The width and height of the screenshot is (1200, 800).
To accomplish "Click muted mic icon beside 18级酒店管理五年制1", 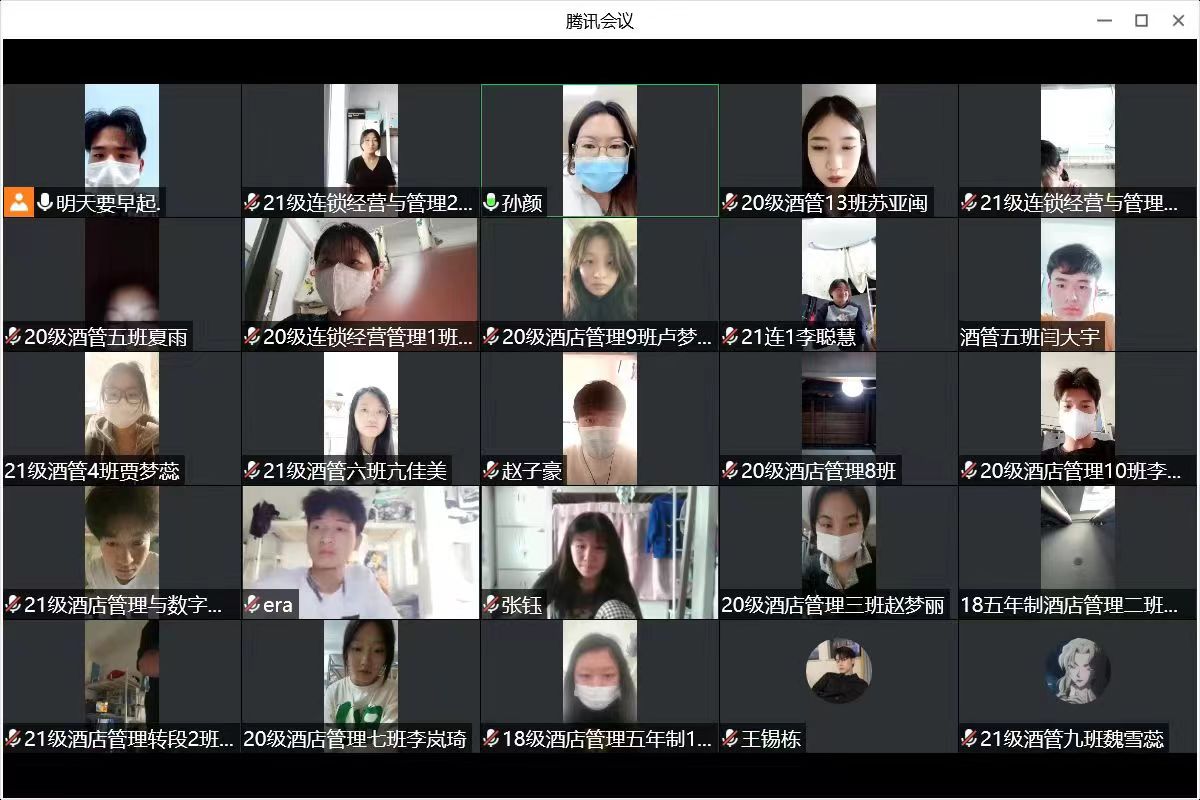I will click(x=491, y=739).
